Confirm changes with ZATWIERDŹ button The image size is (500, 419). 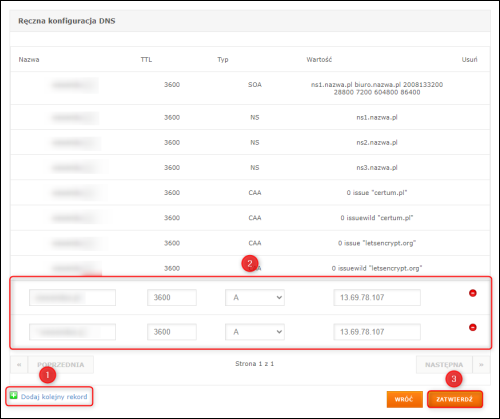click(455, 399)
